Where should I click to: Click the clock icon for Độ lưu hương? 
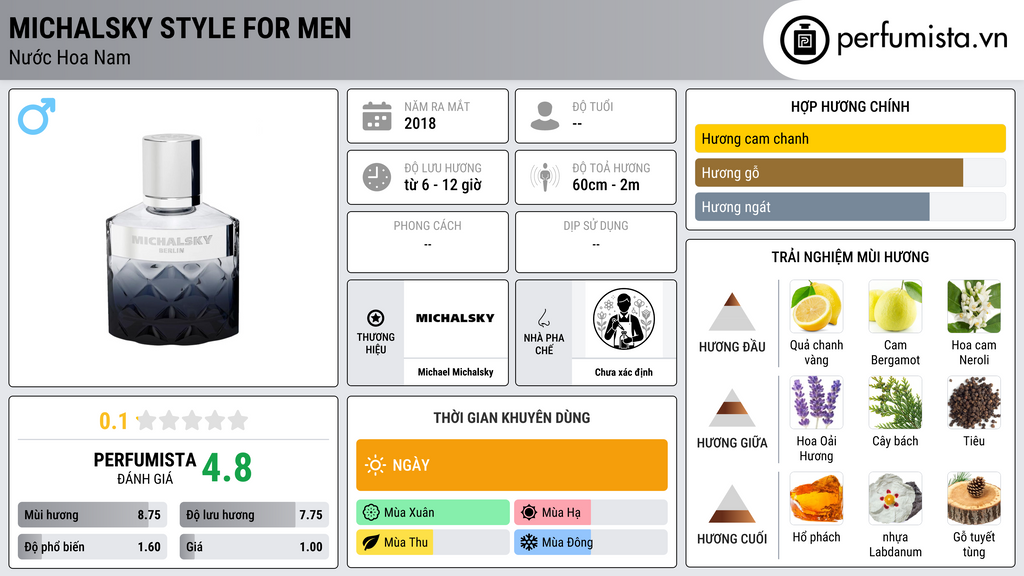pyautogui.click(x=377, y=177)
